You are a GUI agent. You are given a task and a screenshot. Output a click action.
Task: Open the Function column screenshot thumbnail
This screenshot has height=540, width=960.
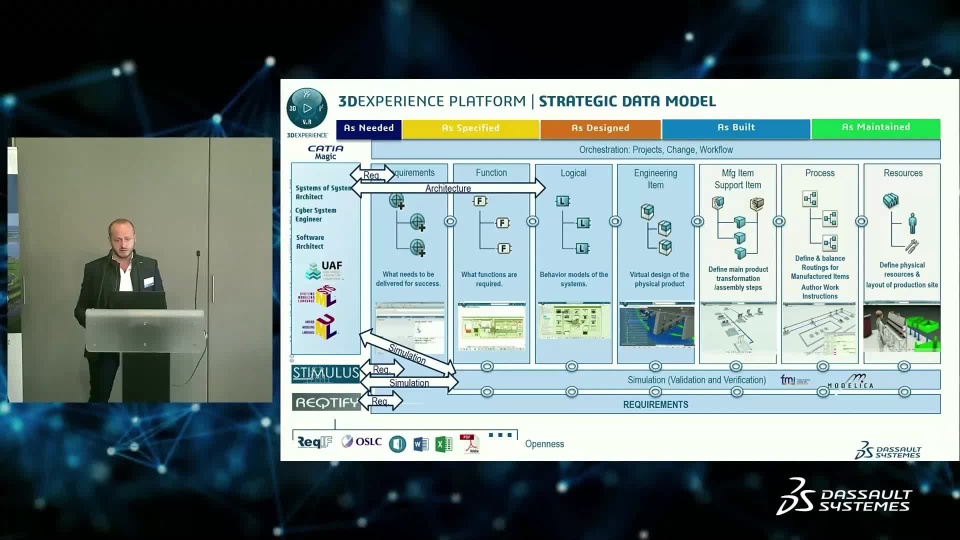[x=492, y=326]
